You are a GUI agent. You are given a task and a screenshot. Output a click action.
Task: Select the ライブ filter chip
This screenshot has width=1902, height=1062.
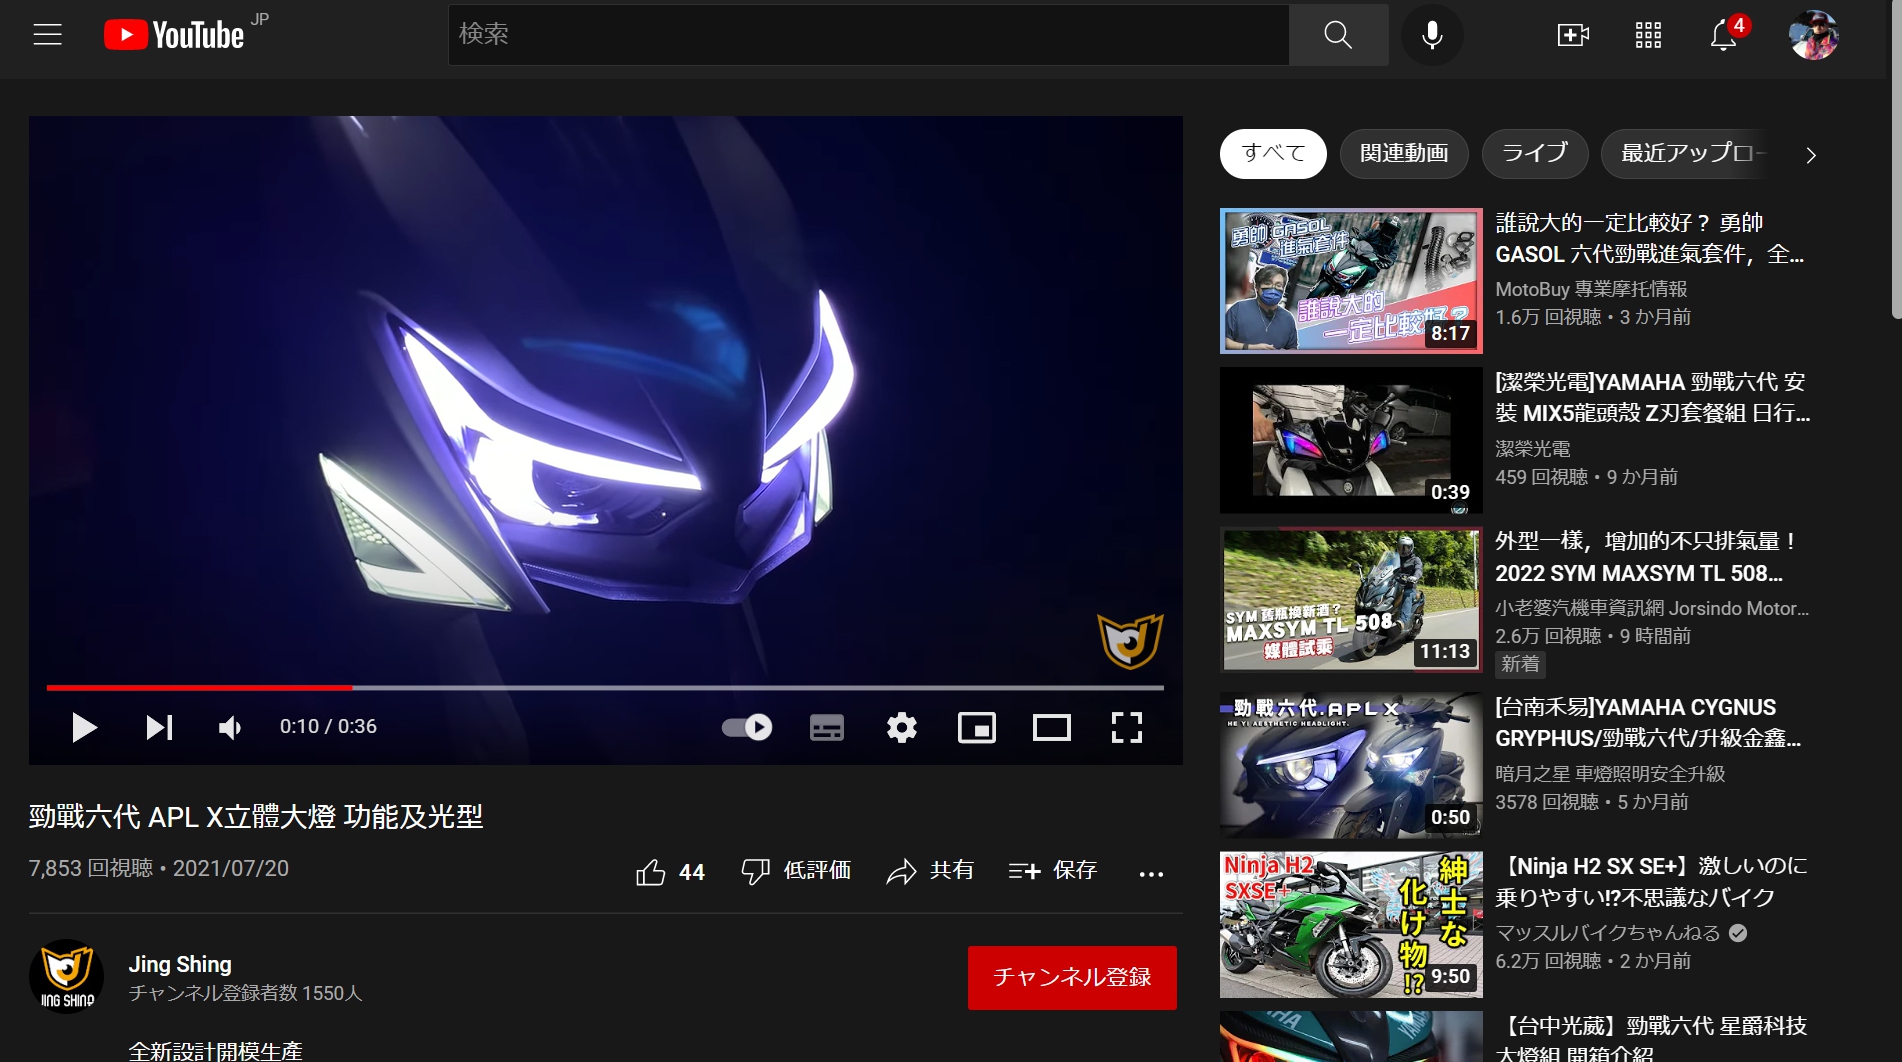pyautogui.click(x=1535, y=153)
